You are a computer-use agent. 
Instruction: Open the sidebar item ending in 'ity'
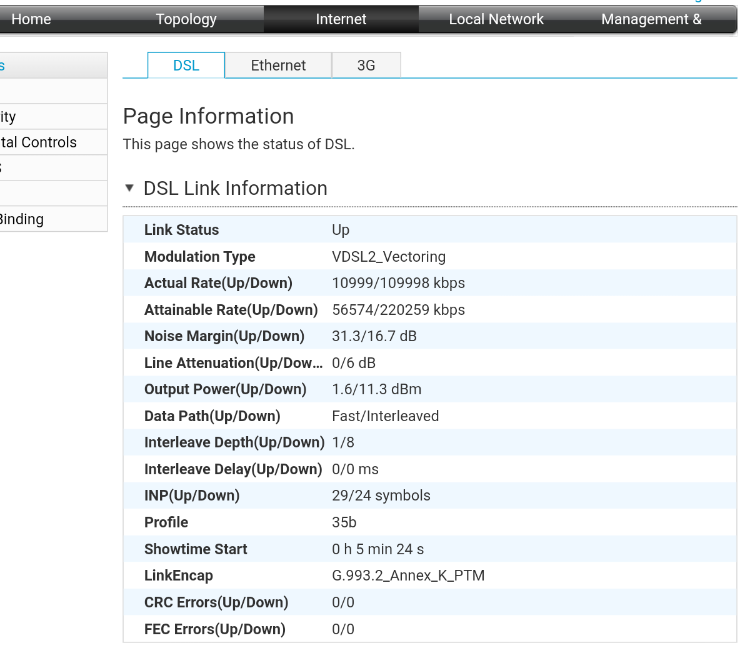click(x=53, y=116)
